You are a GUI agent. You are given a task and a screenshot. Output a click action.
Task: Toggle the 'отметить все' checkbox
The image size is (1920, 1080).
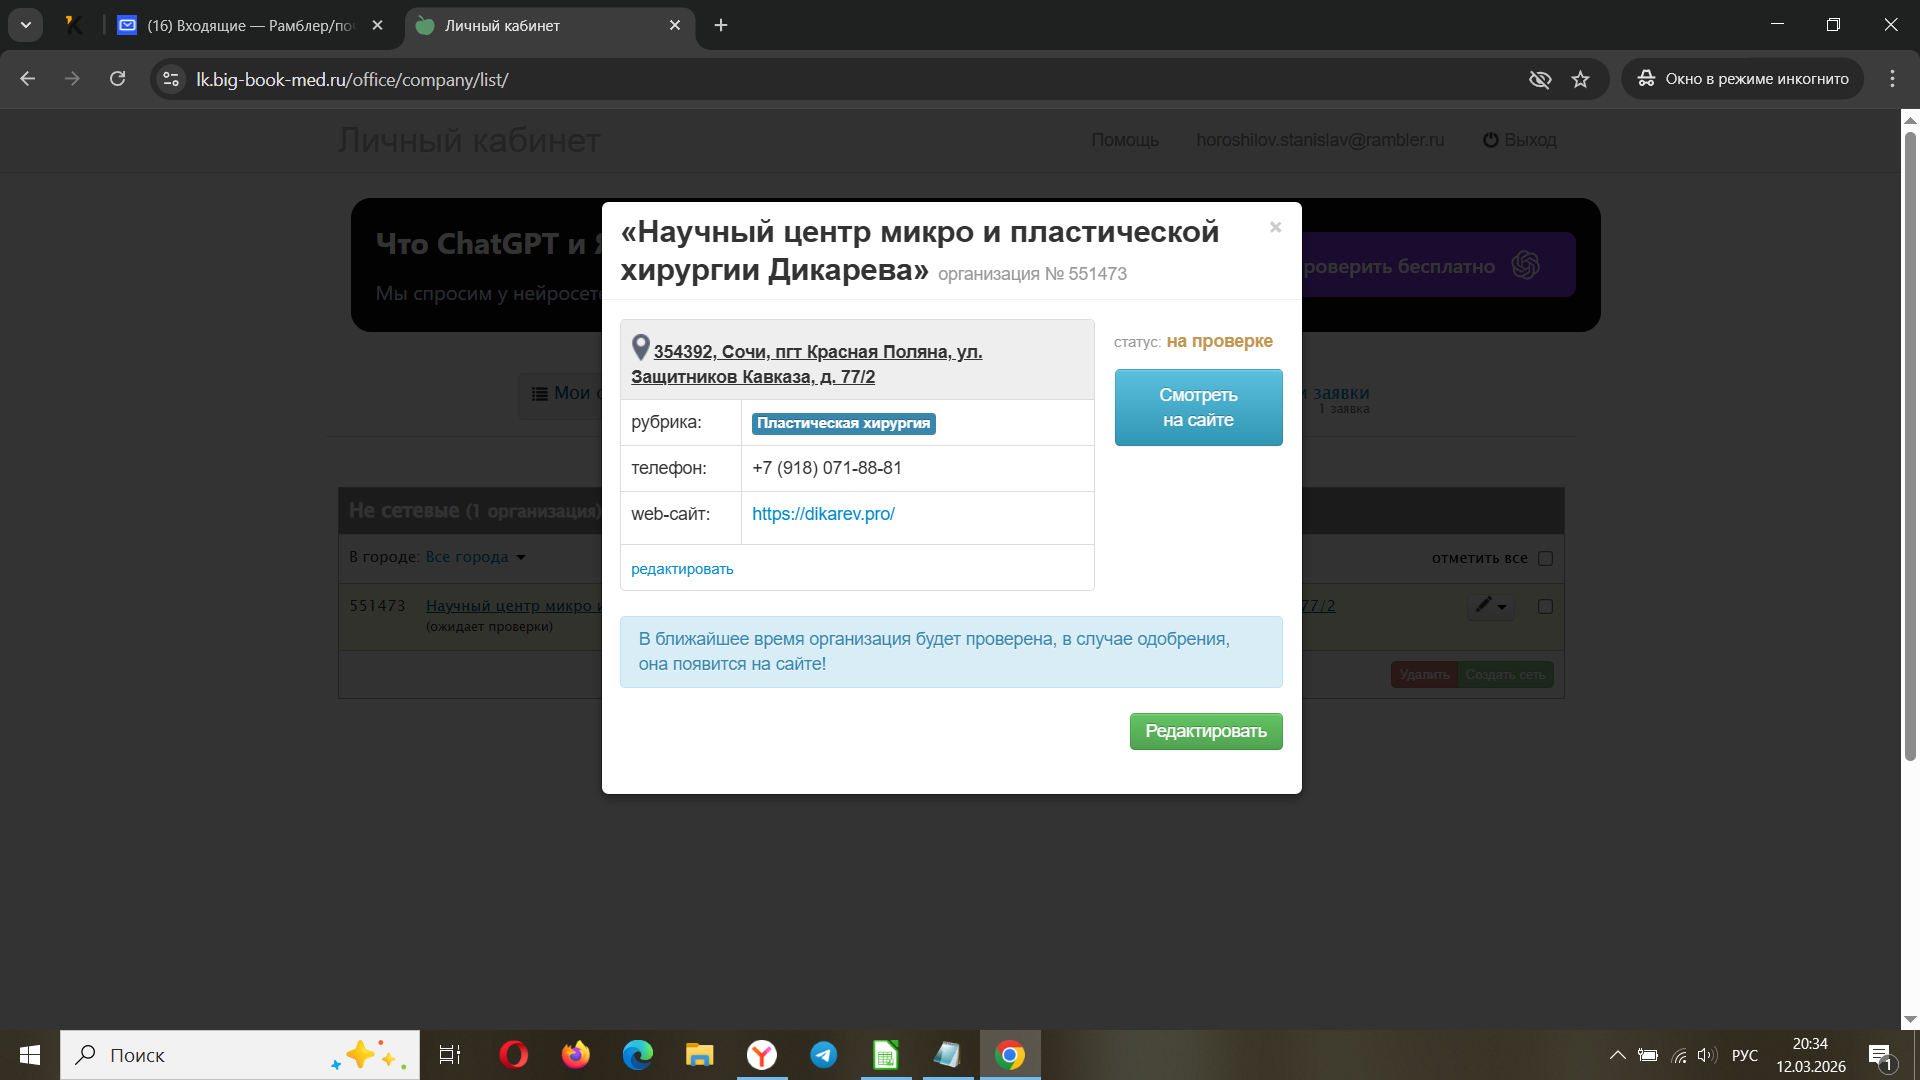pos(1545,558)
